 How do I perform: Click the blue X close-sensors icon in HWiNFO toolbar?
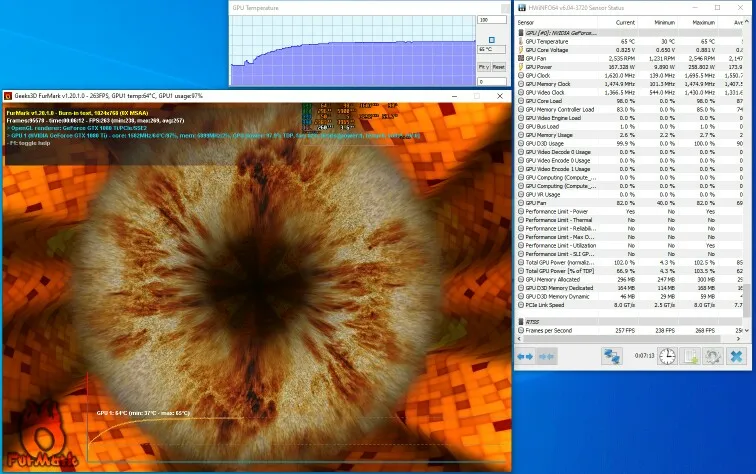coord(736,356)
